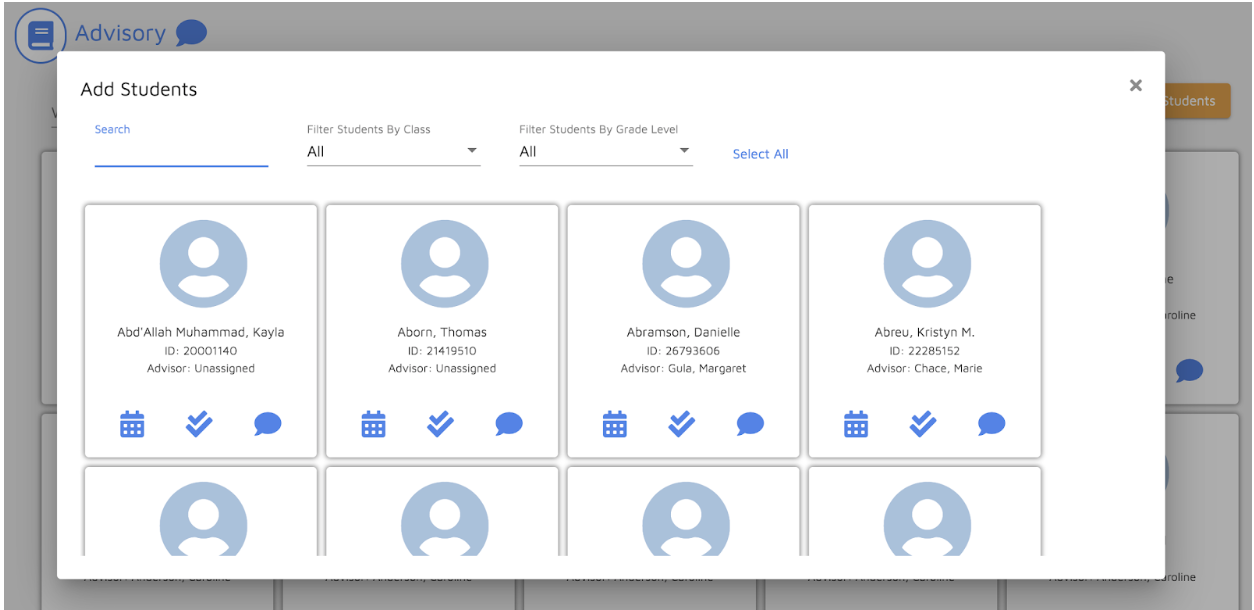Open the calendar for Abreu, Kristyn M.
The width and height of the screenshot is (1254, 610).
point(856,424)
